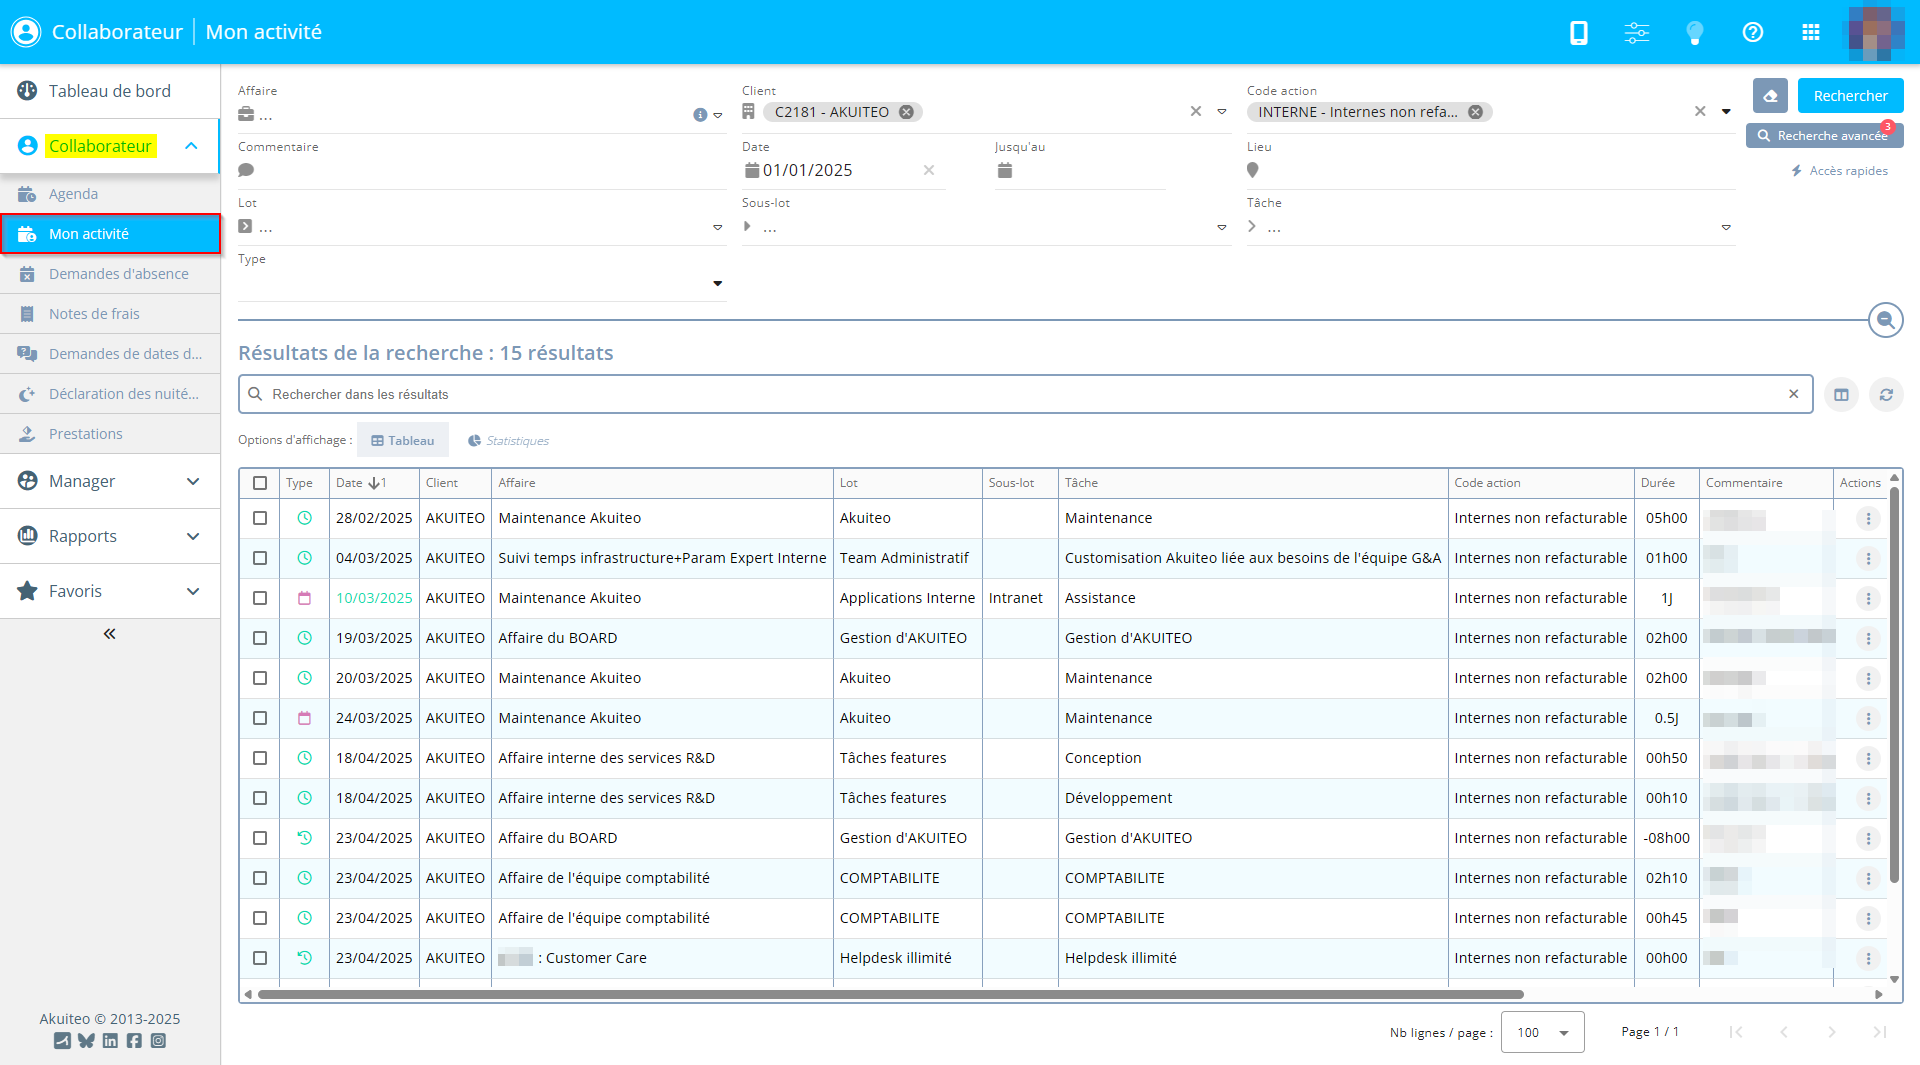Open the applications grid icon

(1811, 33)
